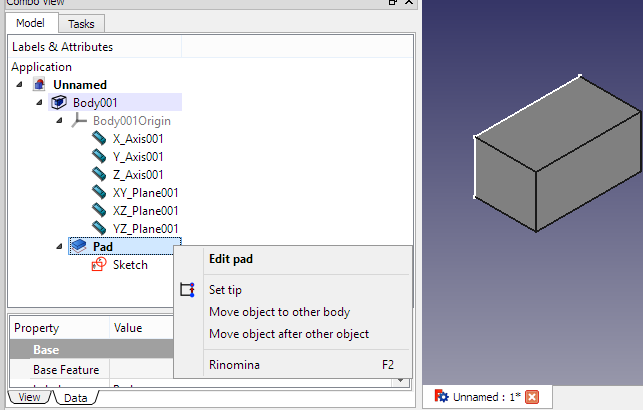Select the Unnamed document label
The height and width of the screenshot is (410, 643).
80,84
